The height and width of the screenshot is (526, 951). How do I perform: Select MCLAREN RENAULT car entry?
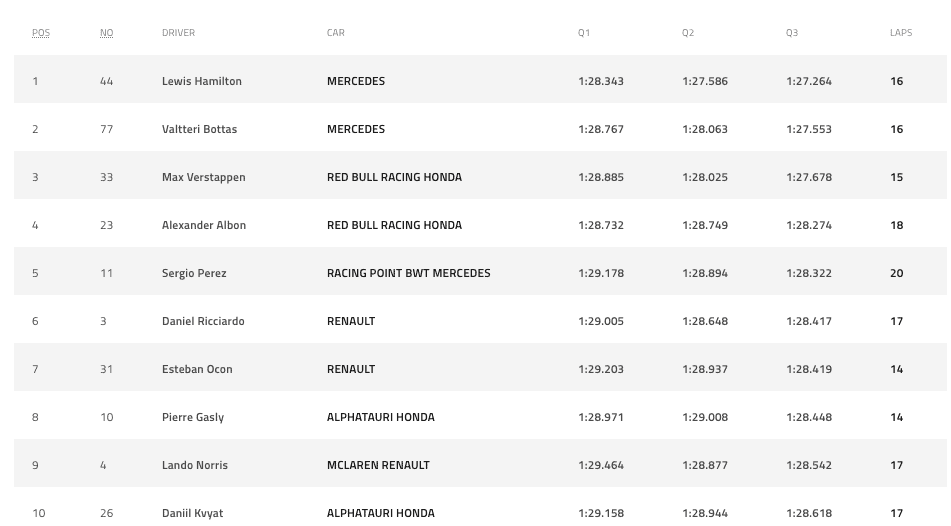tap(378, 465)
